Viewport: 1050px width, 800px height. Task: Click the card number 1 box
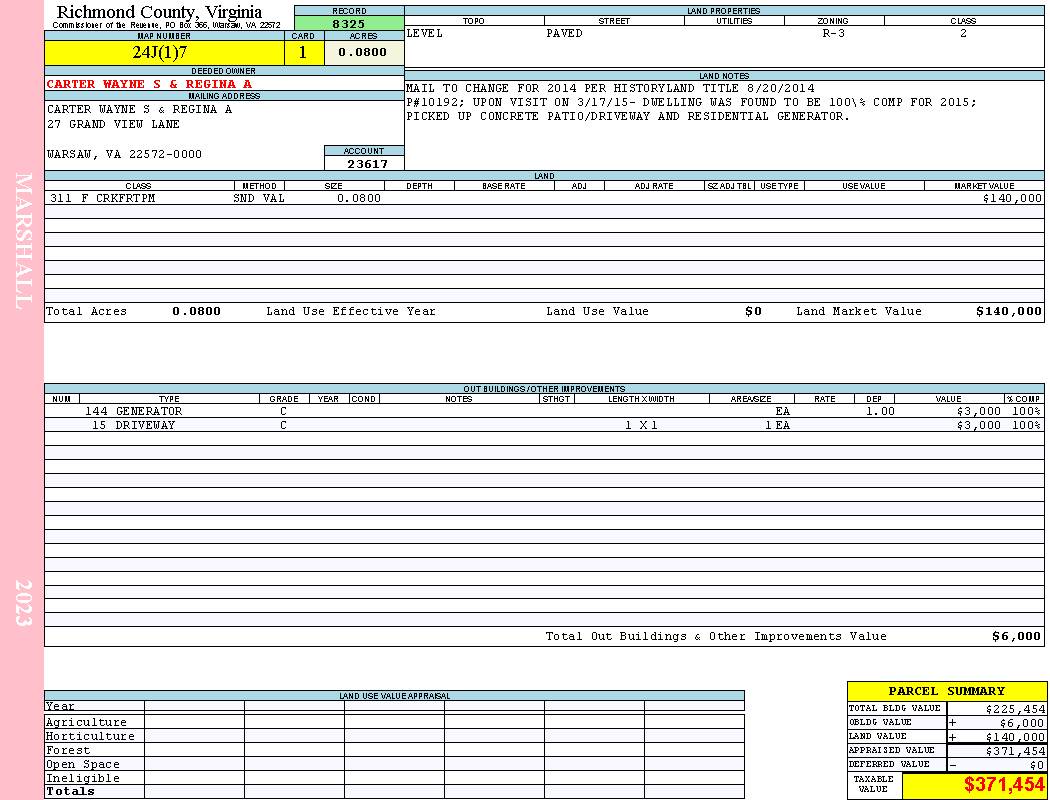[304, 52]
